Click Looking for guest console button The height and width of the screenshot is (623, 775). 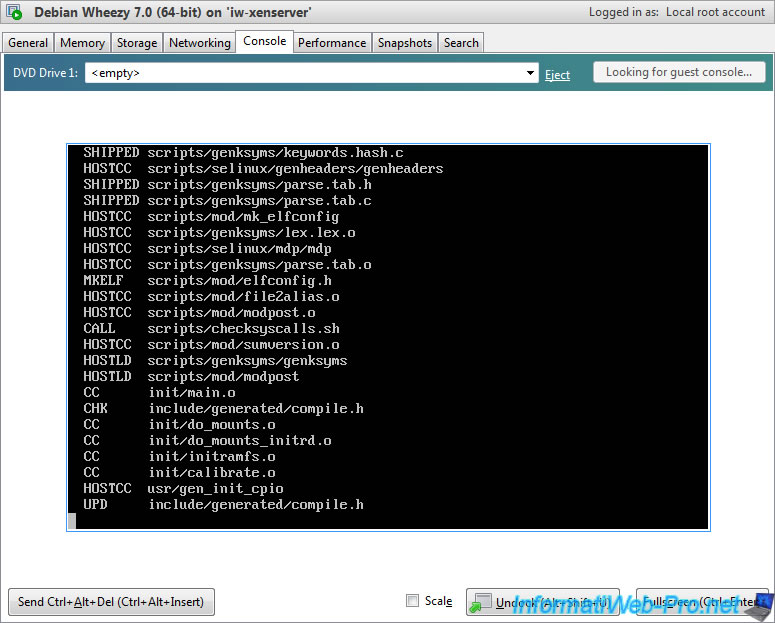click(x=679, y=72)
